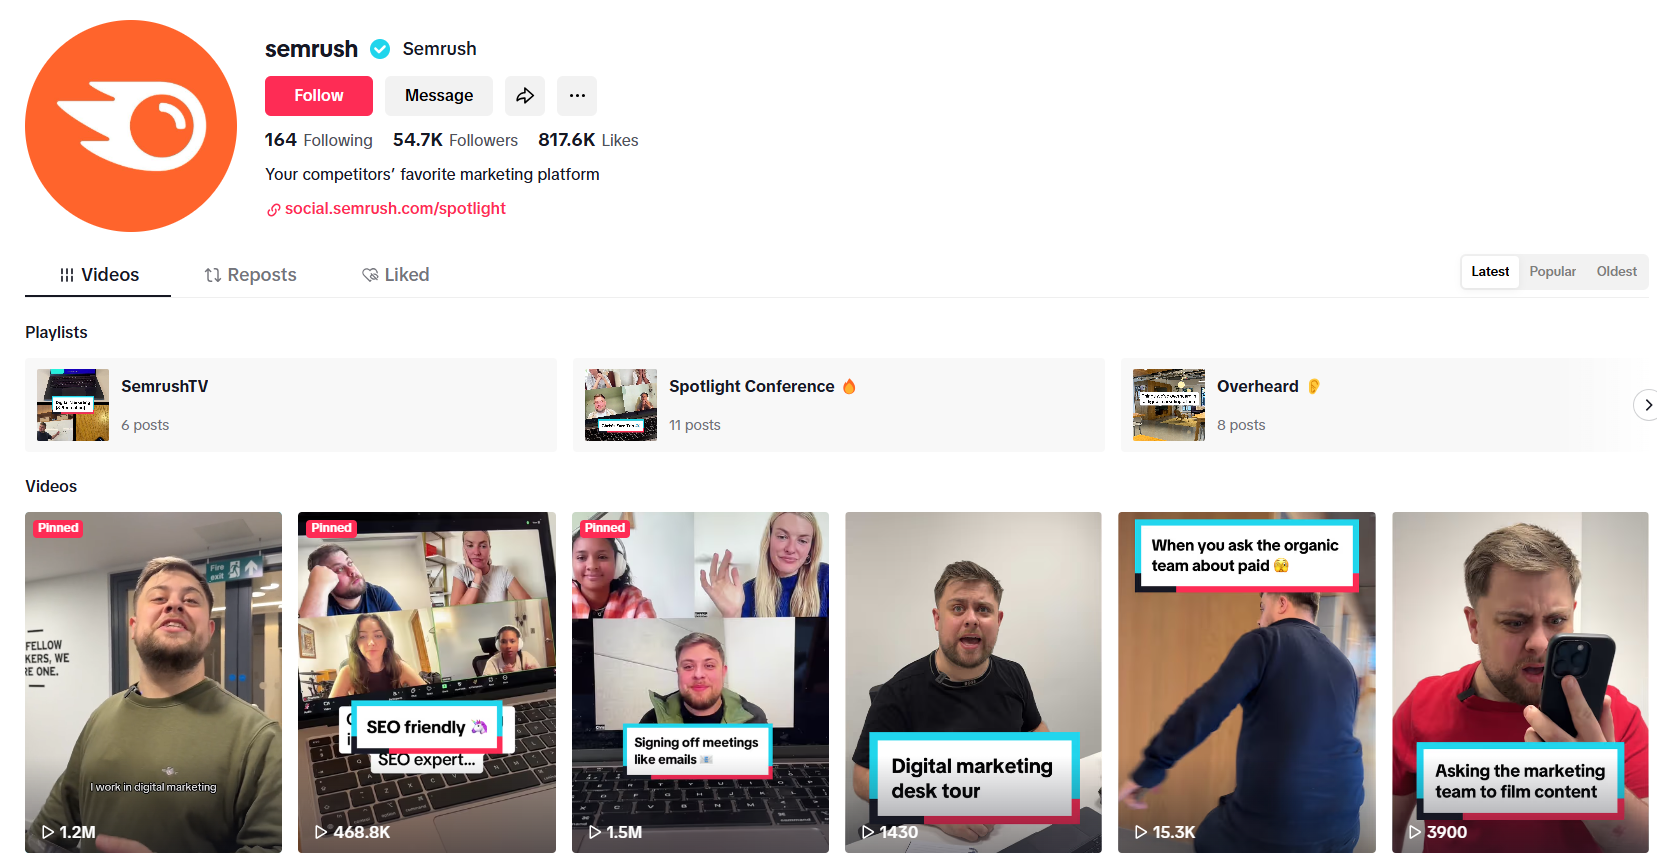The height and width of the screenshot is (865, 1657).
Task: Switch to the Reposts tab
Action: (x=250, y=275)
